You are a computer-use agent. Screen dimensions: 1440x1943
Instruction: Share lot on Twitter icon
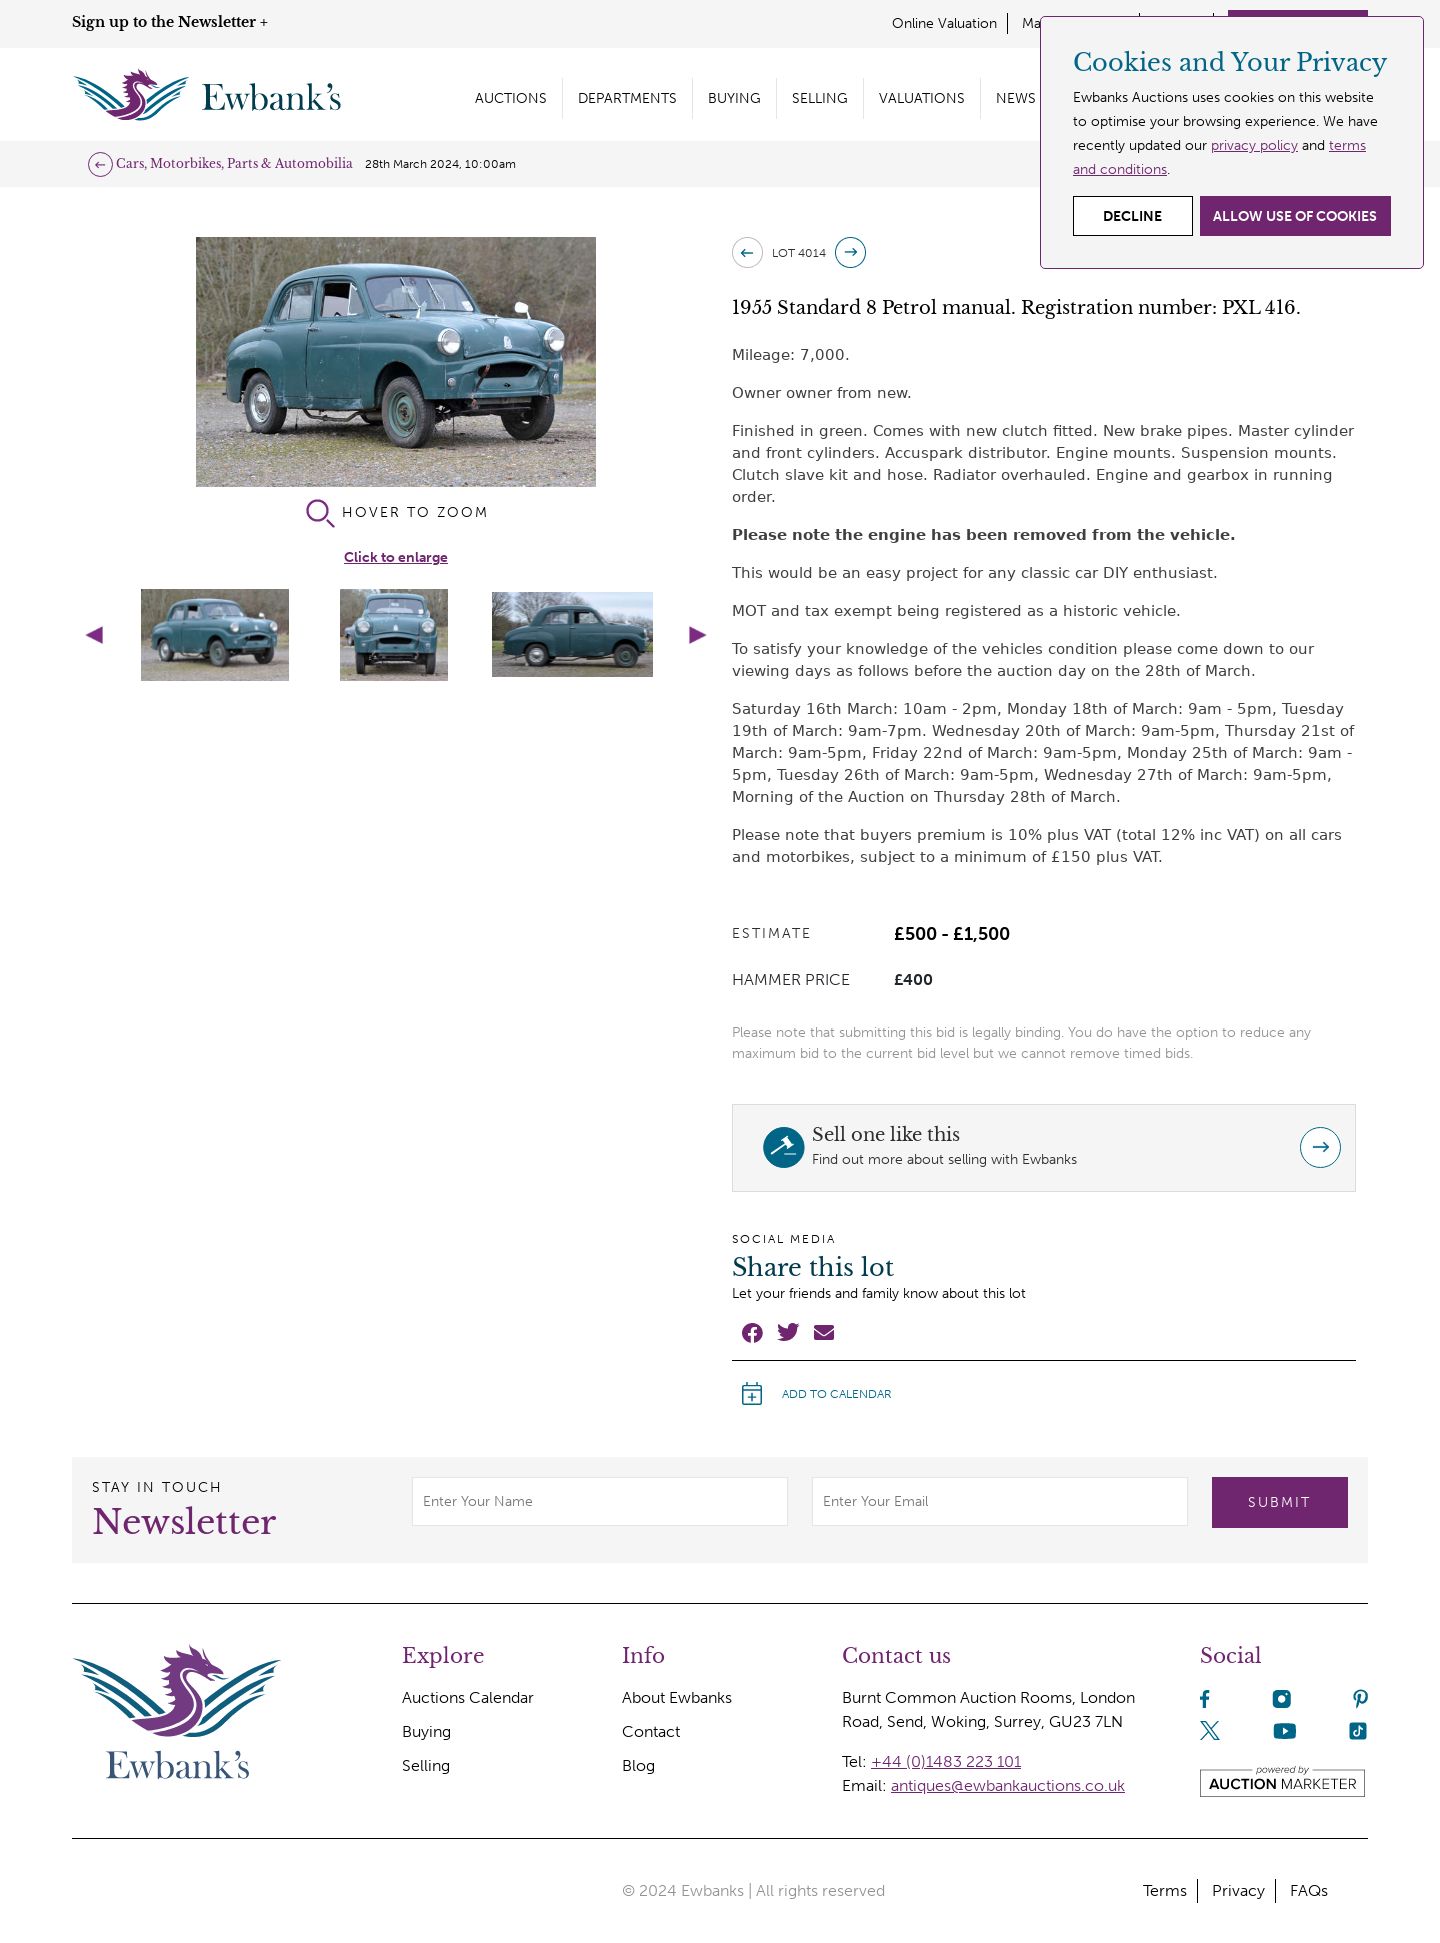pos(788,1332)
